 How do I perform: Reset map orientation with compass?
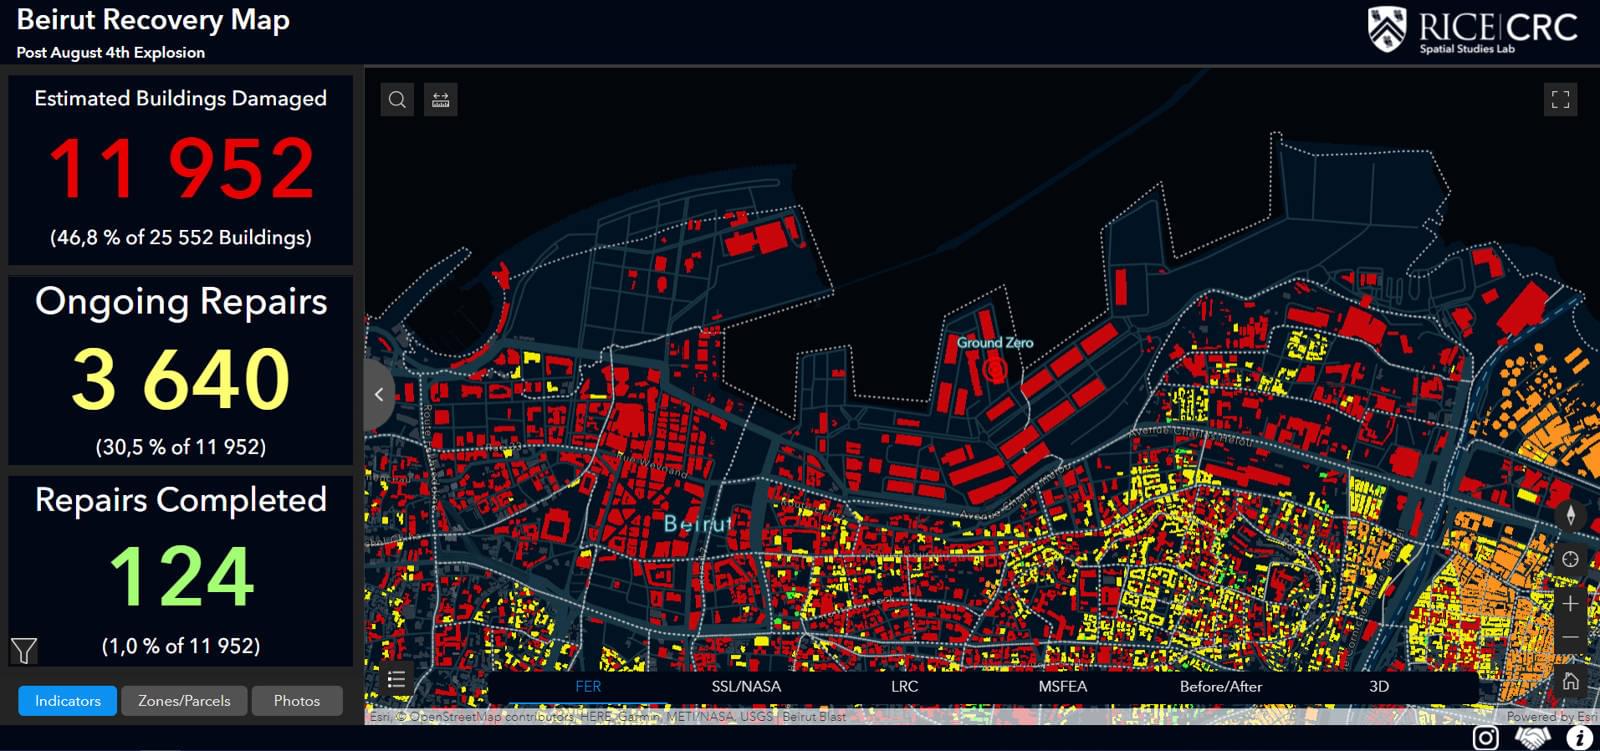point(1570,515)
